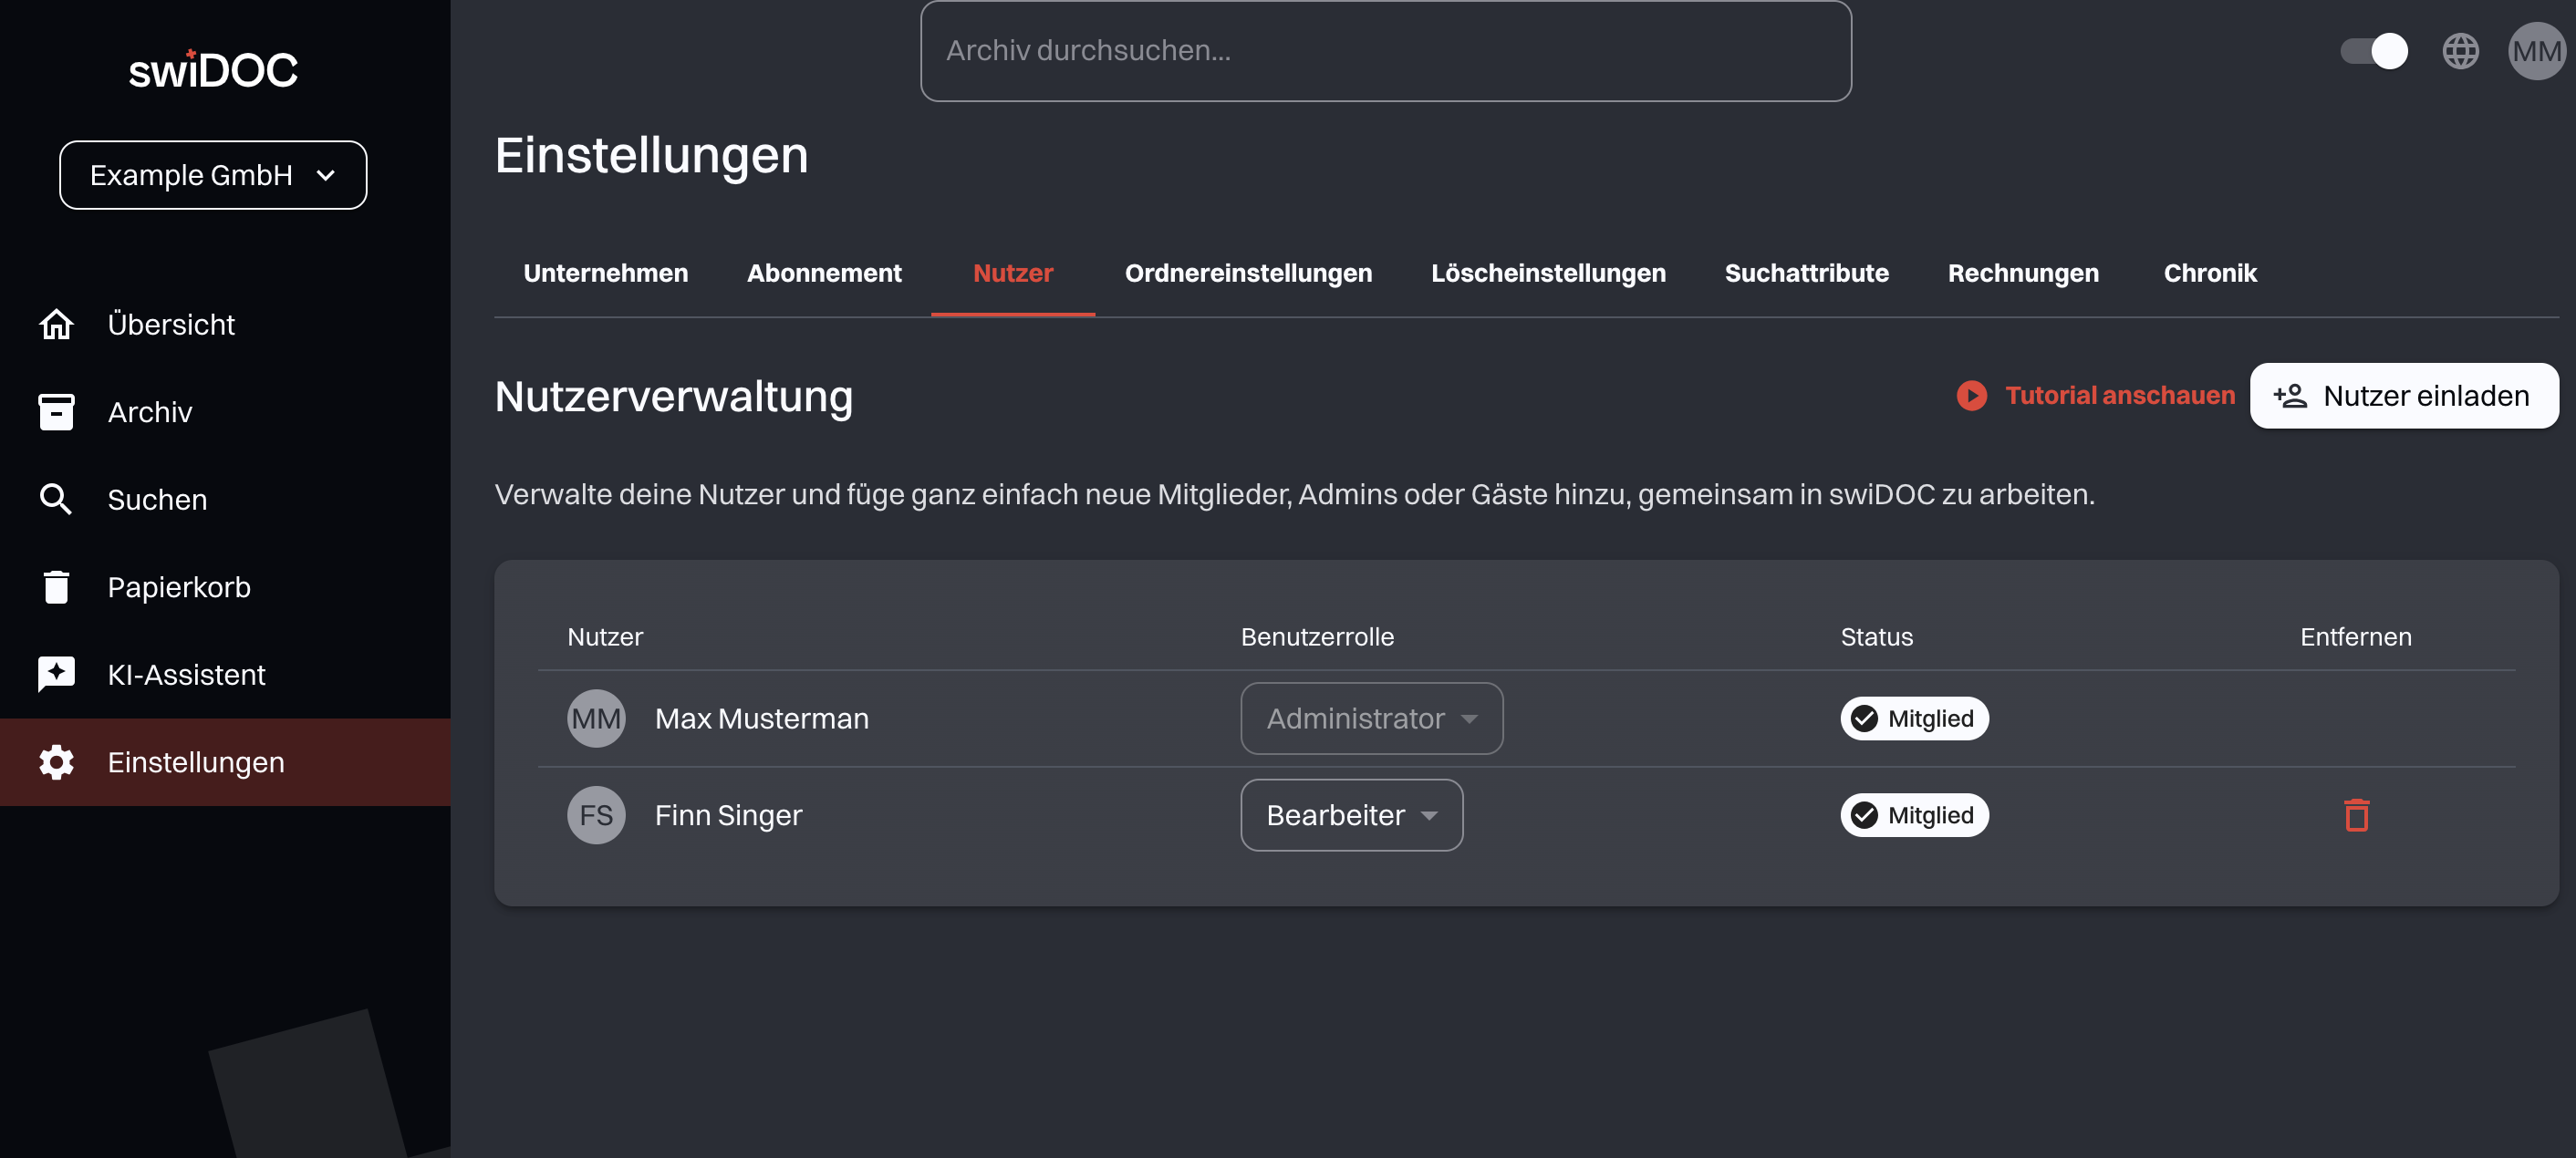The image size is (2576, 1158).
Task: Click the Übersicht home icon
Action: pyautogui.click(x=56, y=324)
